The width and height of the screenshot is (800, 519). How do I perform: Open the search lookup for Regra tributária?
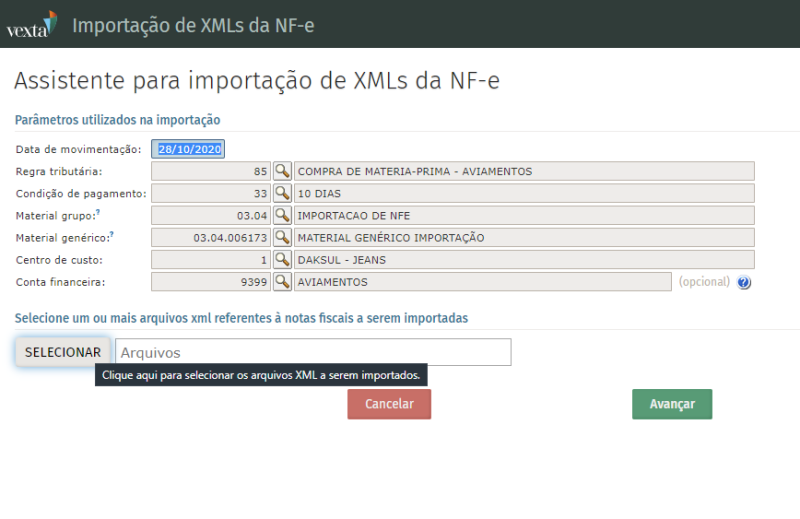point(282,171)
